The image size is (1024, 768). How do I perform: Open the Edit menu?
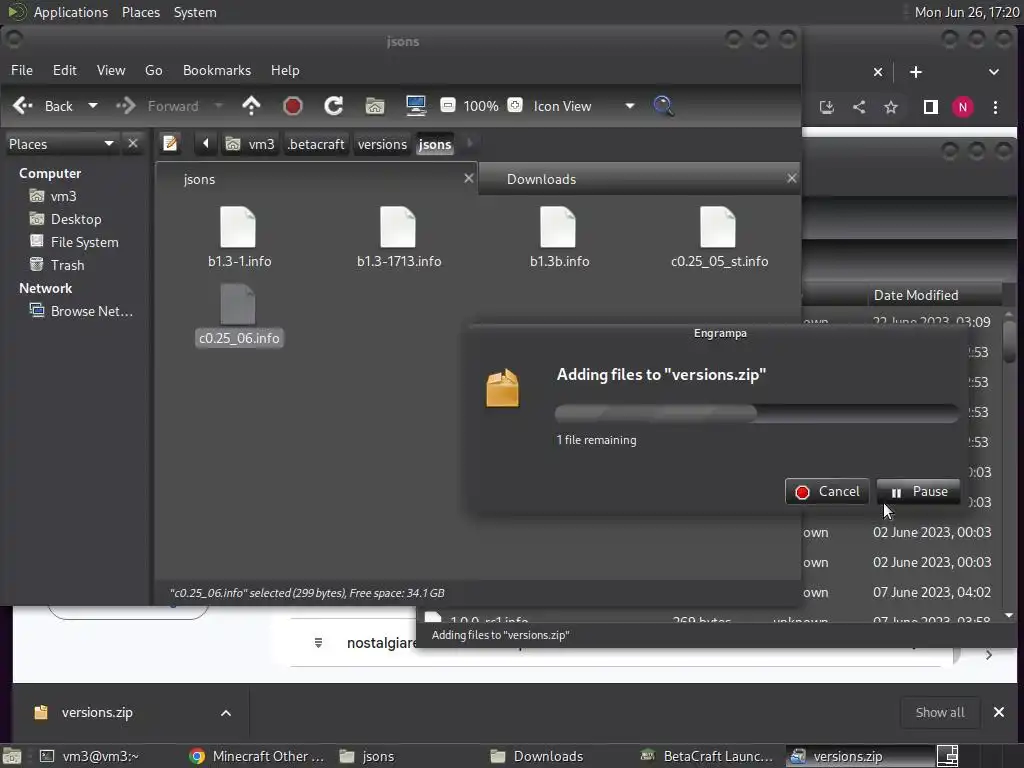coord(65,70)
